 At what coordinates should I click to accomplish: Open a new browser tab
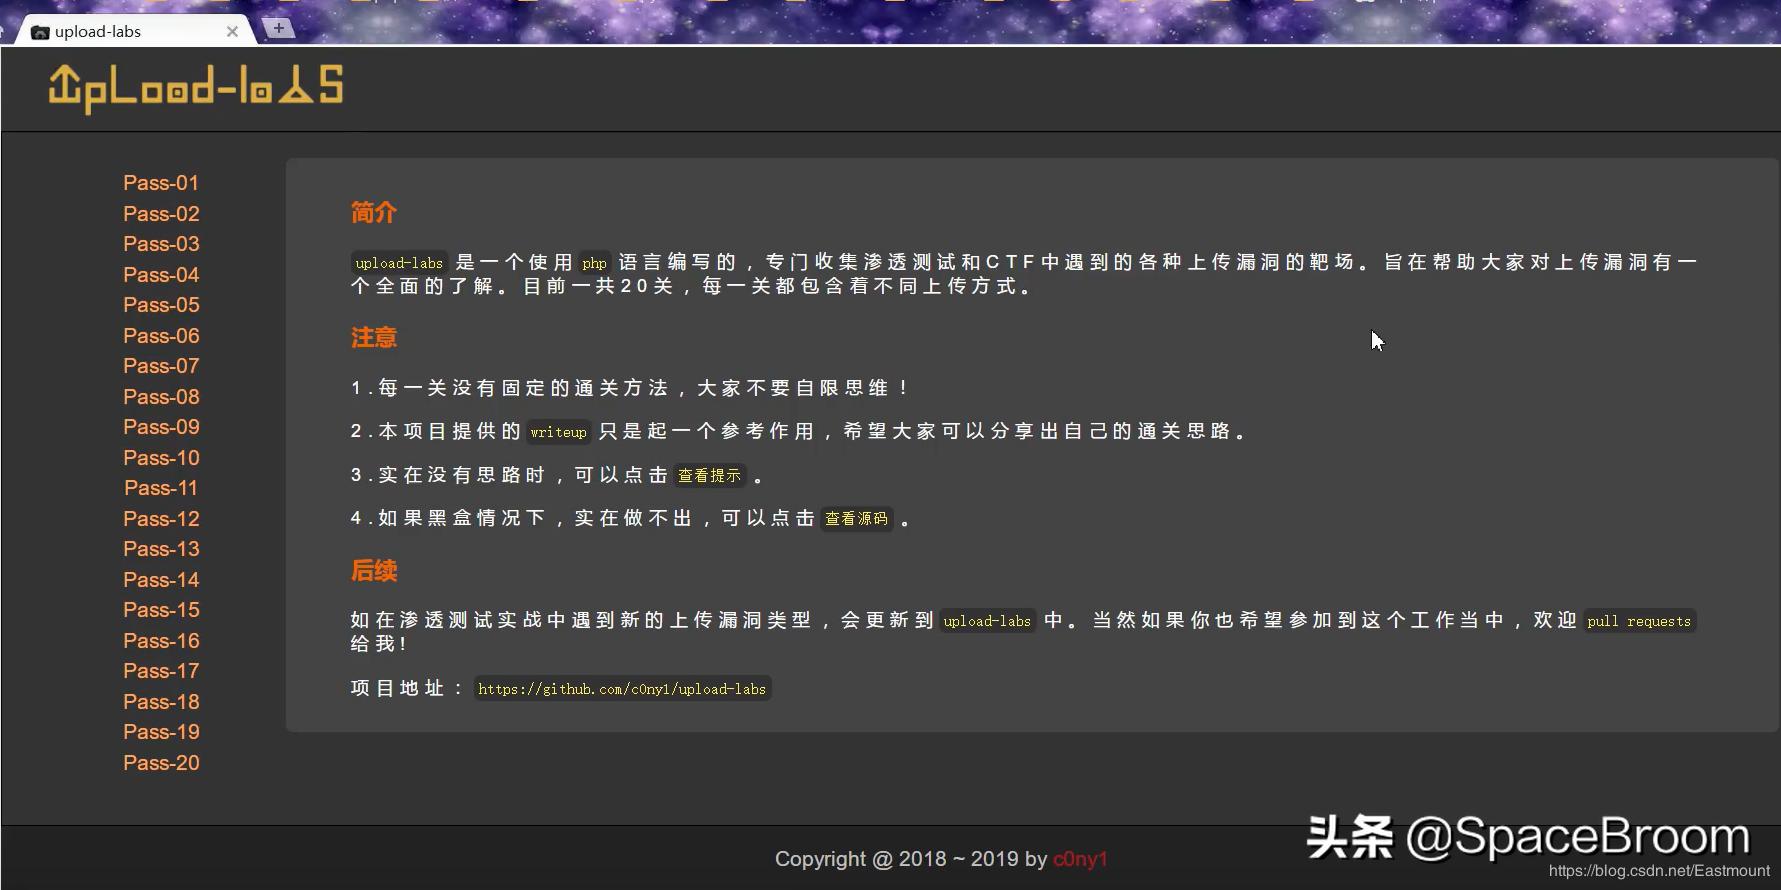point(278,28)
